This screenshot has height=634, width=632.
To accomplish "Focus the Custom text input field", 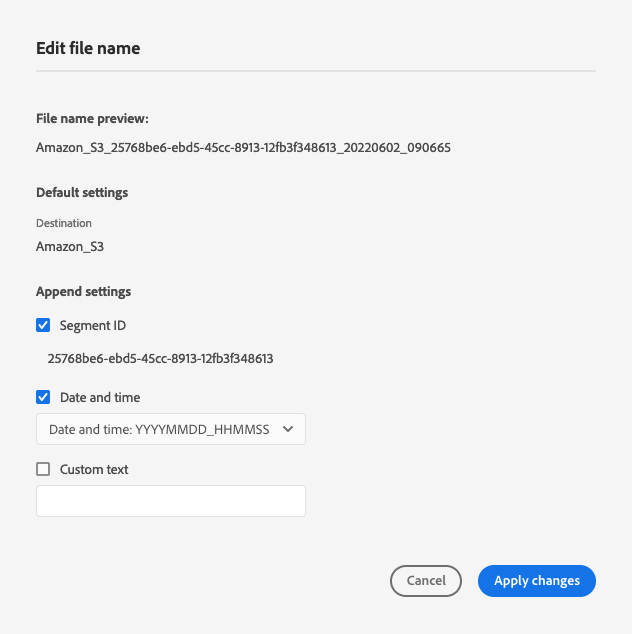I will 171,501.
